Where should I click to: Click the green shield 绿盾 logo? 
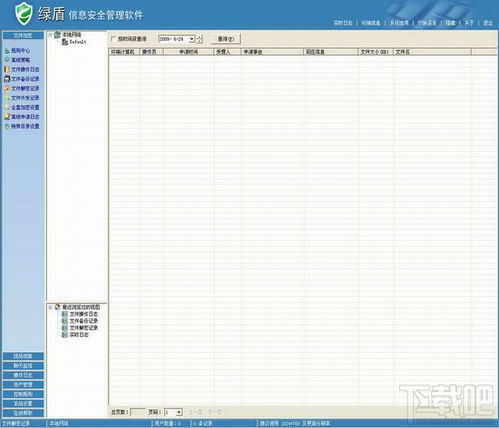point(24,14)
